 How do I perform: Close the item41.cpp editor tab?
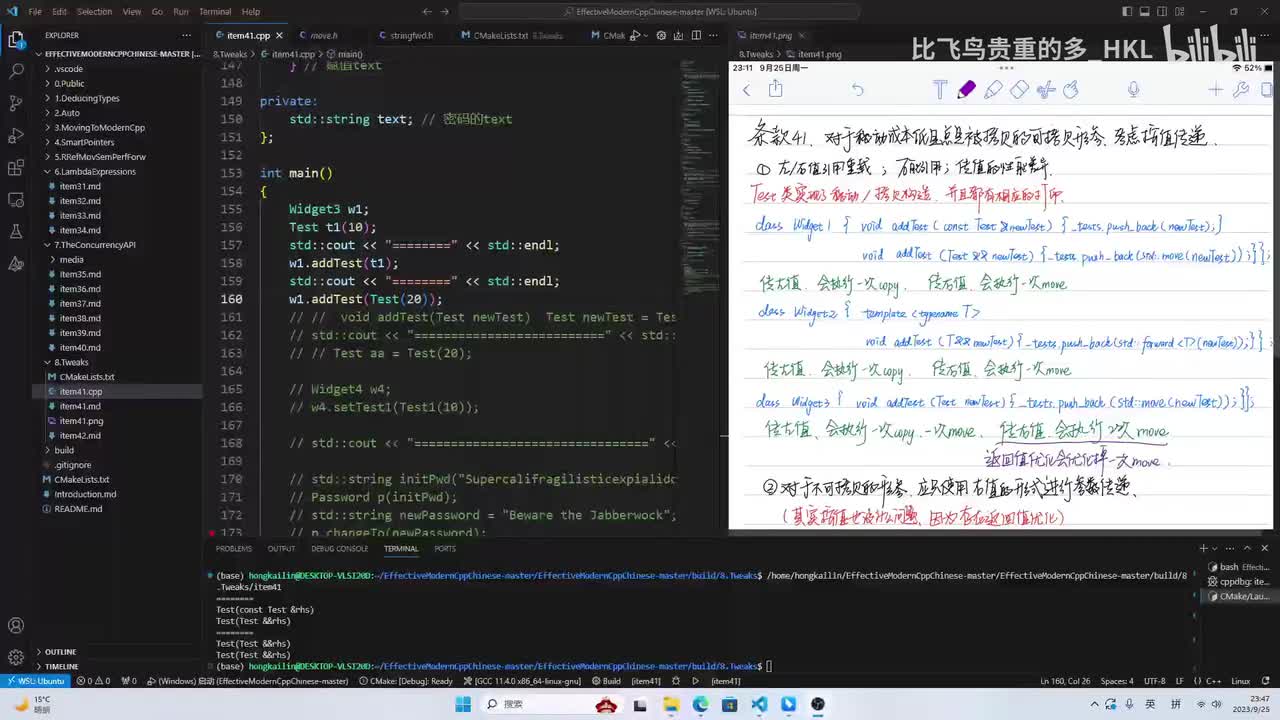click(280, 35)
